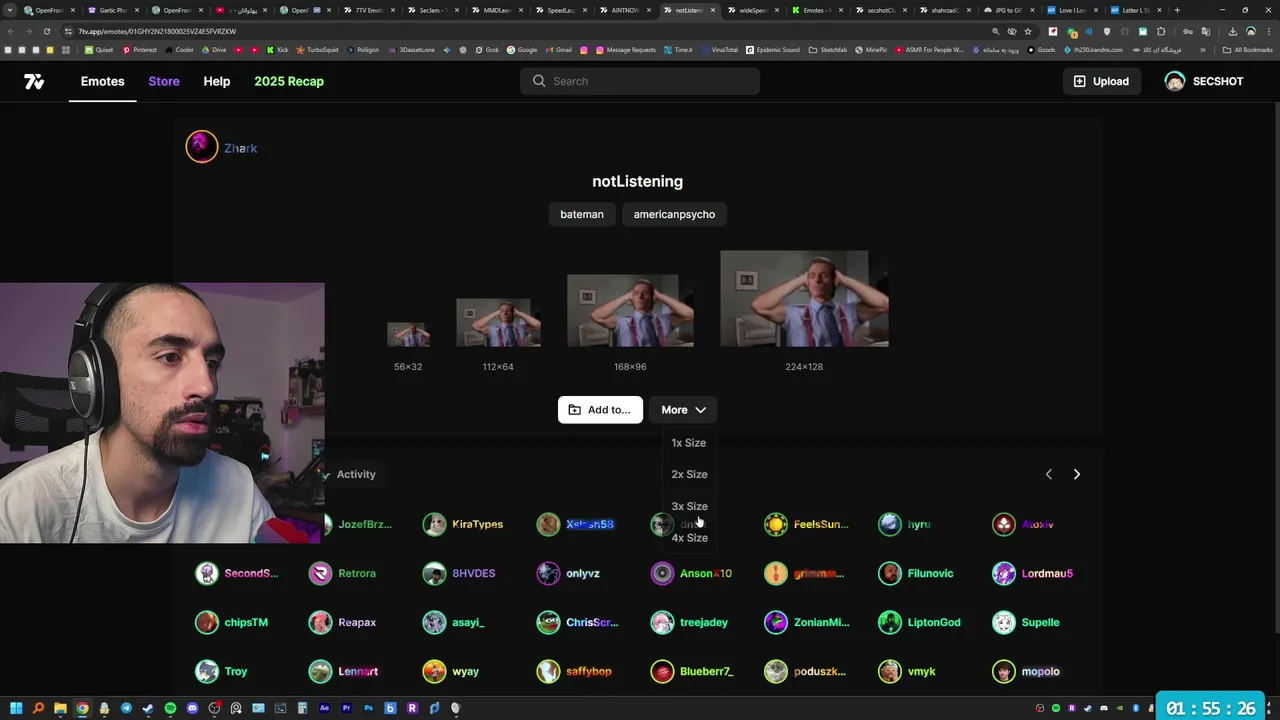Click the Upload plus icon
Viewport: 1280px width, 720px height.
[1079, 81]
